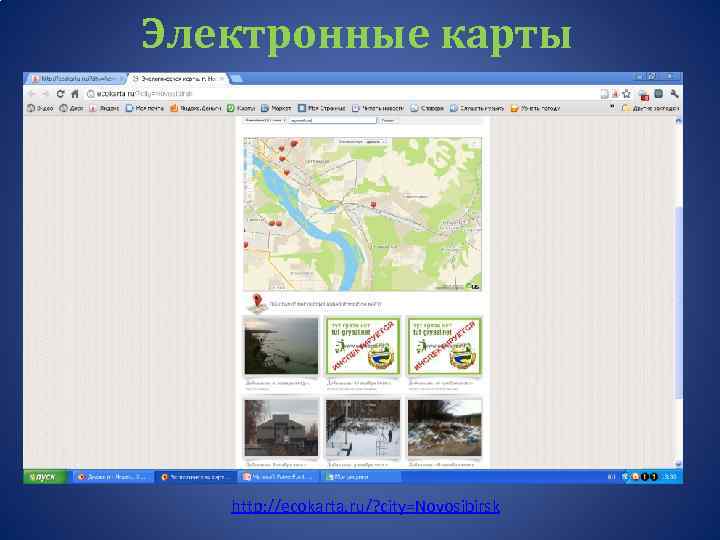Select the 'Экологическая карта' tab
The image size is (720, 540).
[177, 79]
